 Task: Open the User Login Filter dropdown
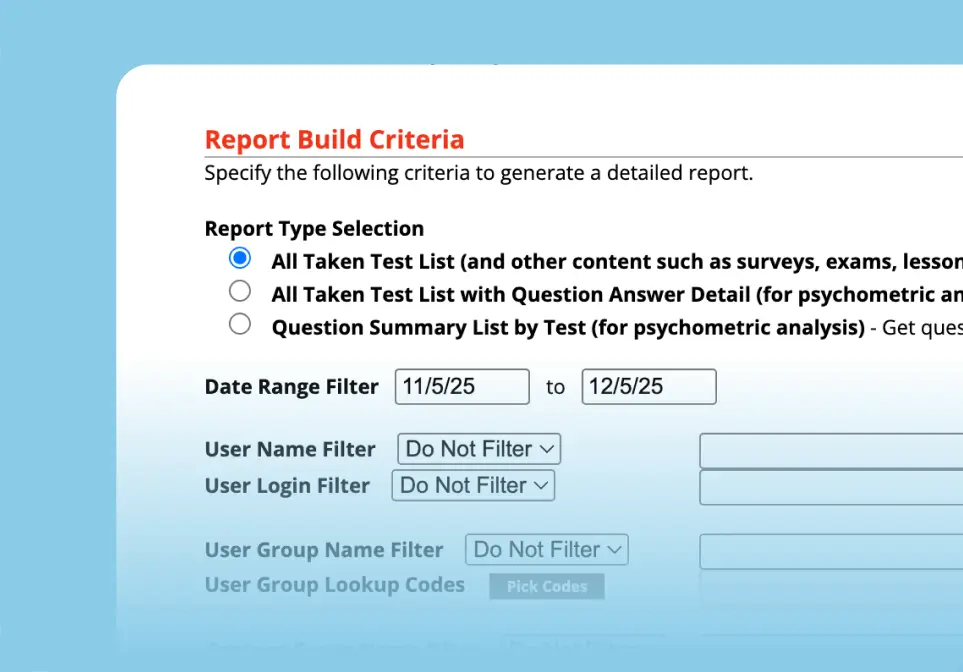(x=472, y=485)
